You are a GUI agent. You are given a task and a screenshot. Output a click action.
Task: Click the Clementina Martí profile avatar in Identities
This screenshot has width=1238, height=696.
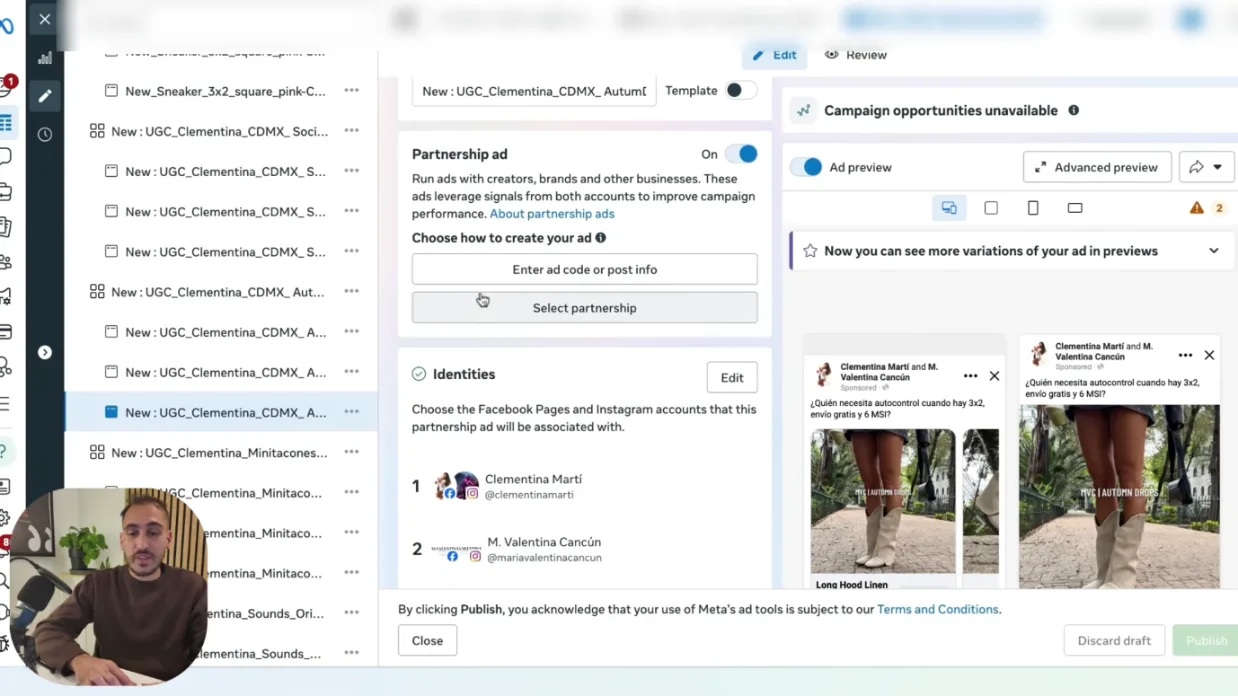point(442,486)
